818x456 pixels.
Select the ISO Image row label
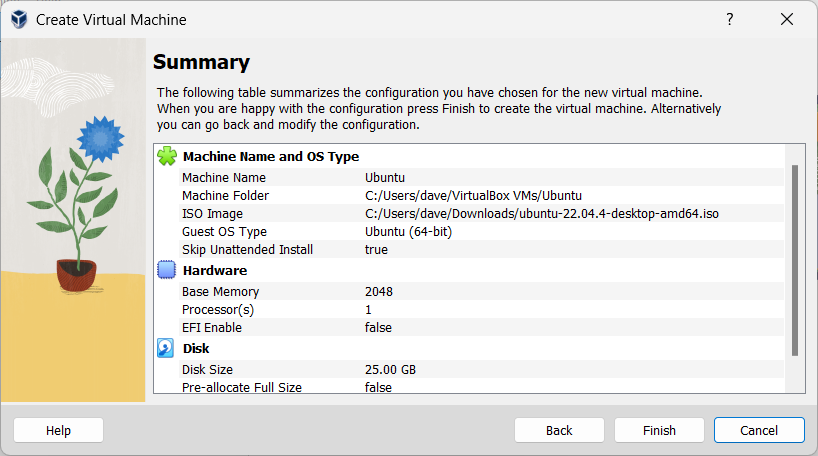click(212, 214)
